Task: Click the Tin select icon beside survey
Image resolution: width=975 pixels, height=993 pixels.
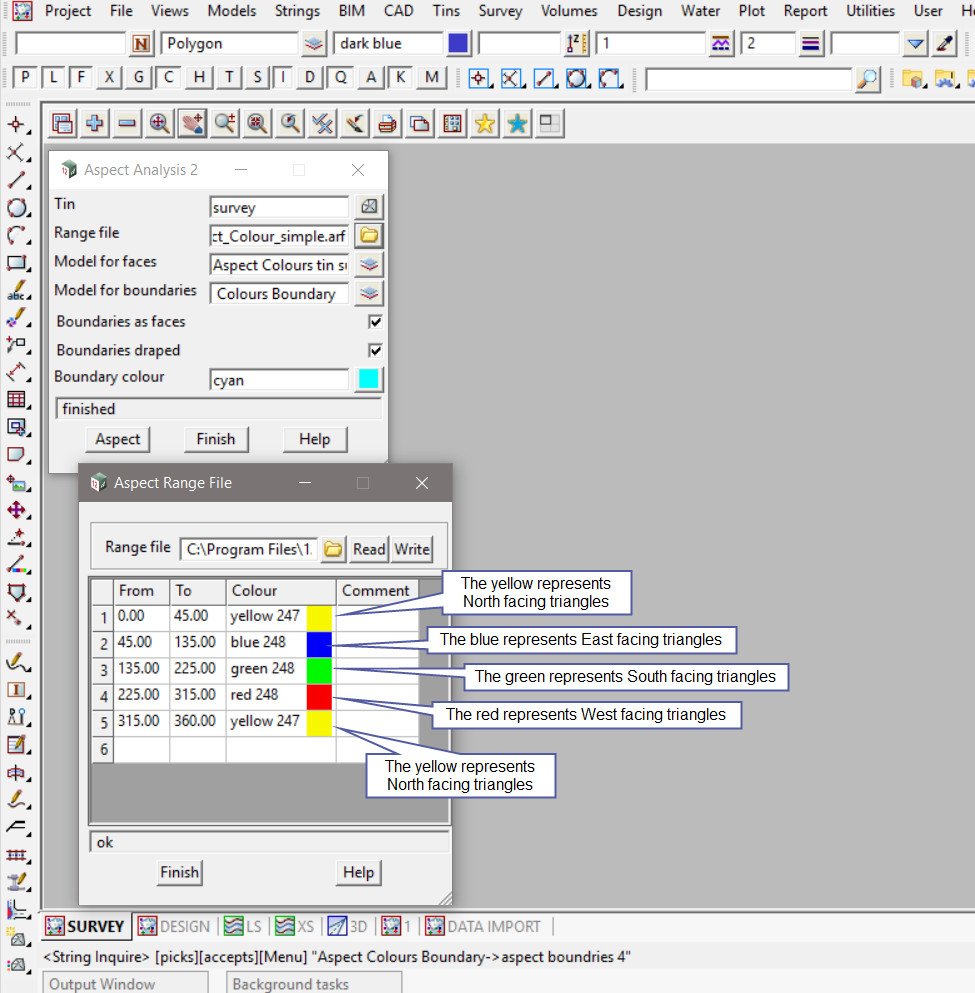Action: coord(370,207)
